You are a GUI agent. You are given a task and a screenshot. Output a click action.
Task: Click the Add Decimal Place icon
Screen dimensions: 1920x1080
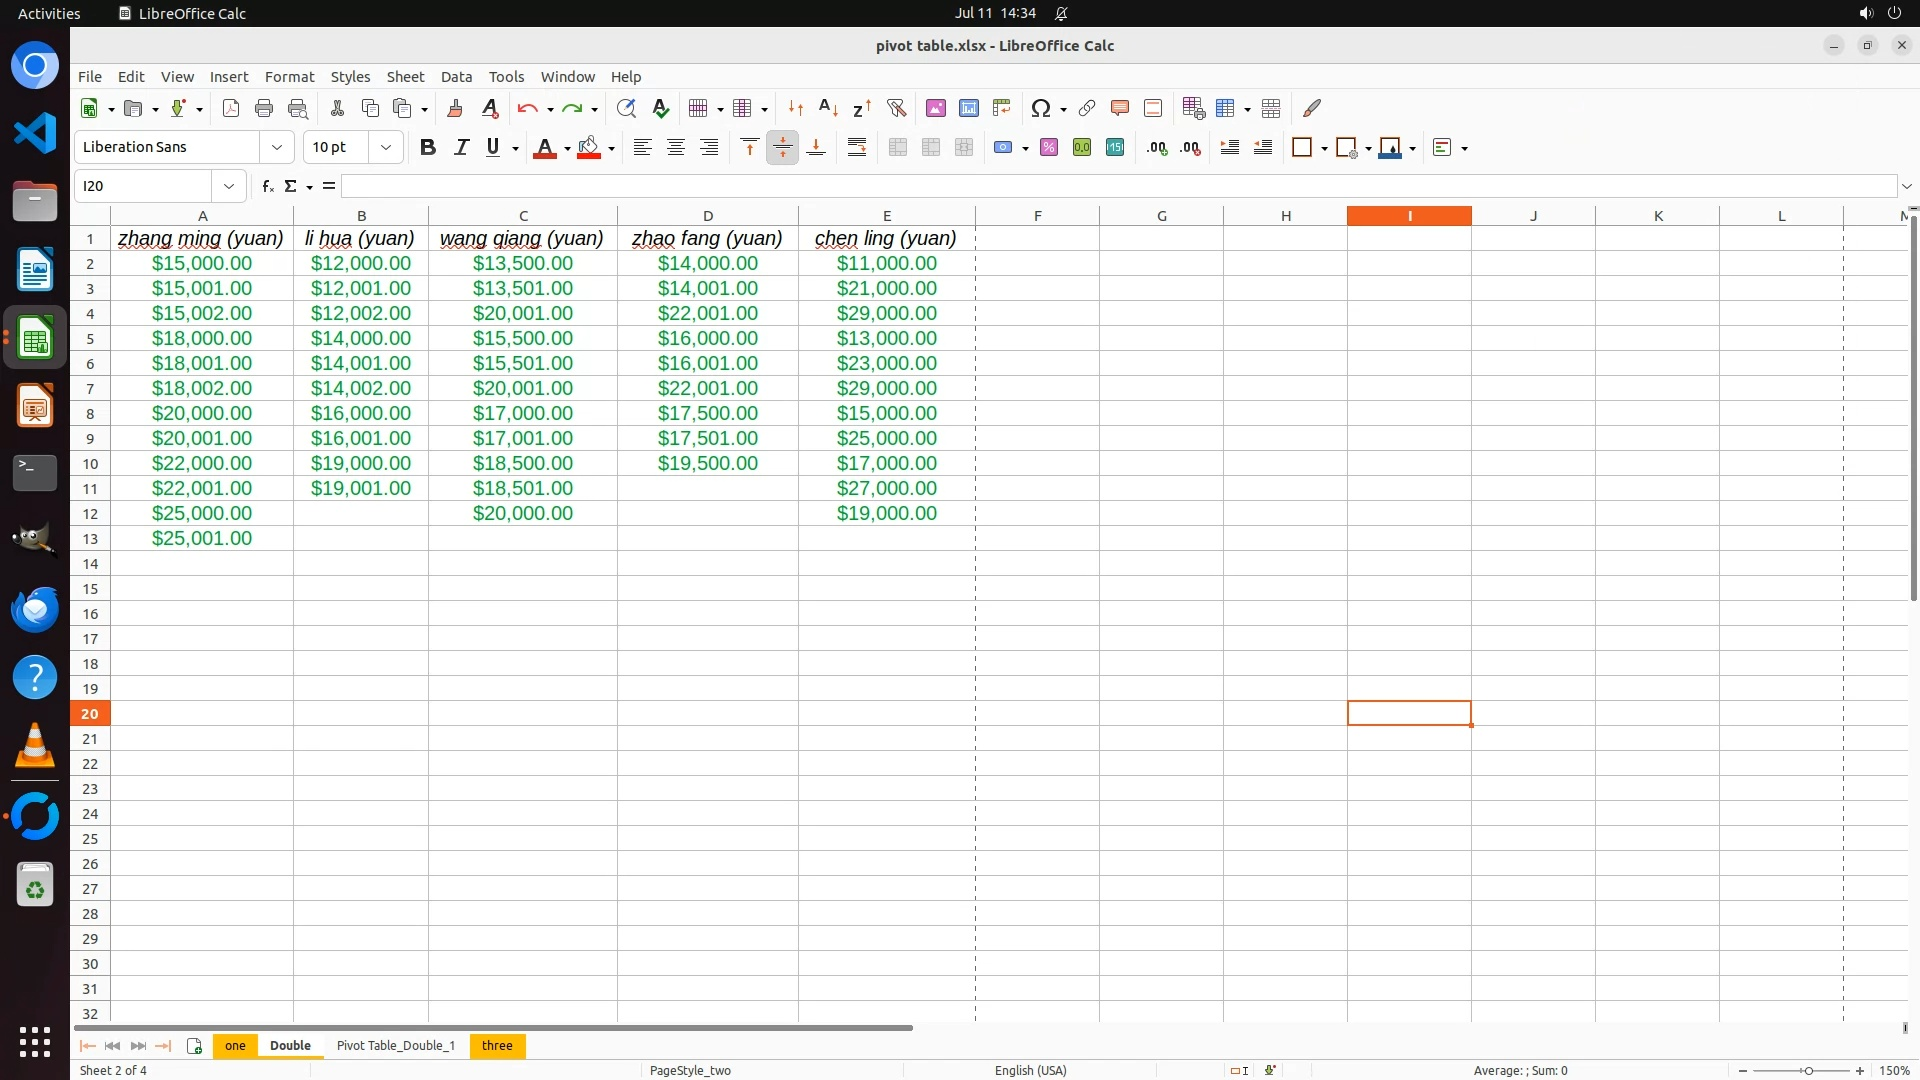point(1157,147)
